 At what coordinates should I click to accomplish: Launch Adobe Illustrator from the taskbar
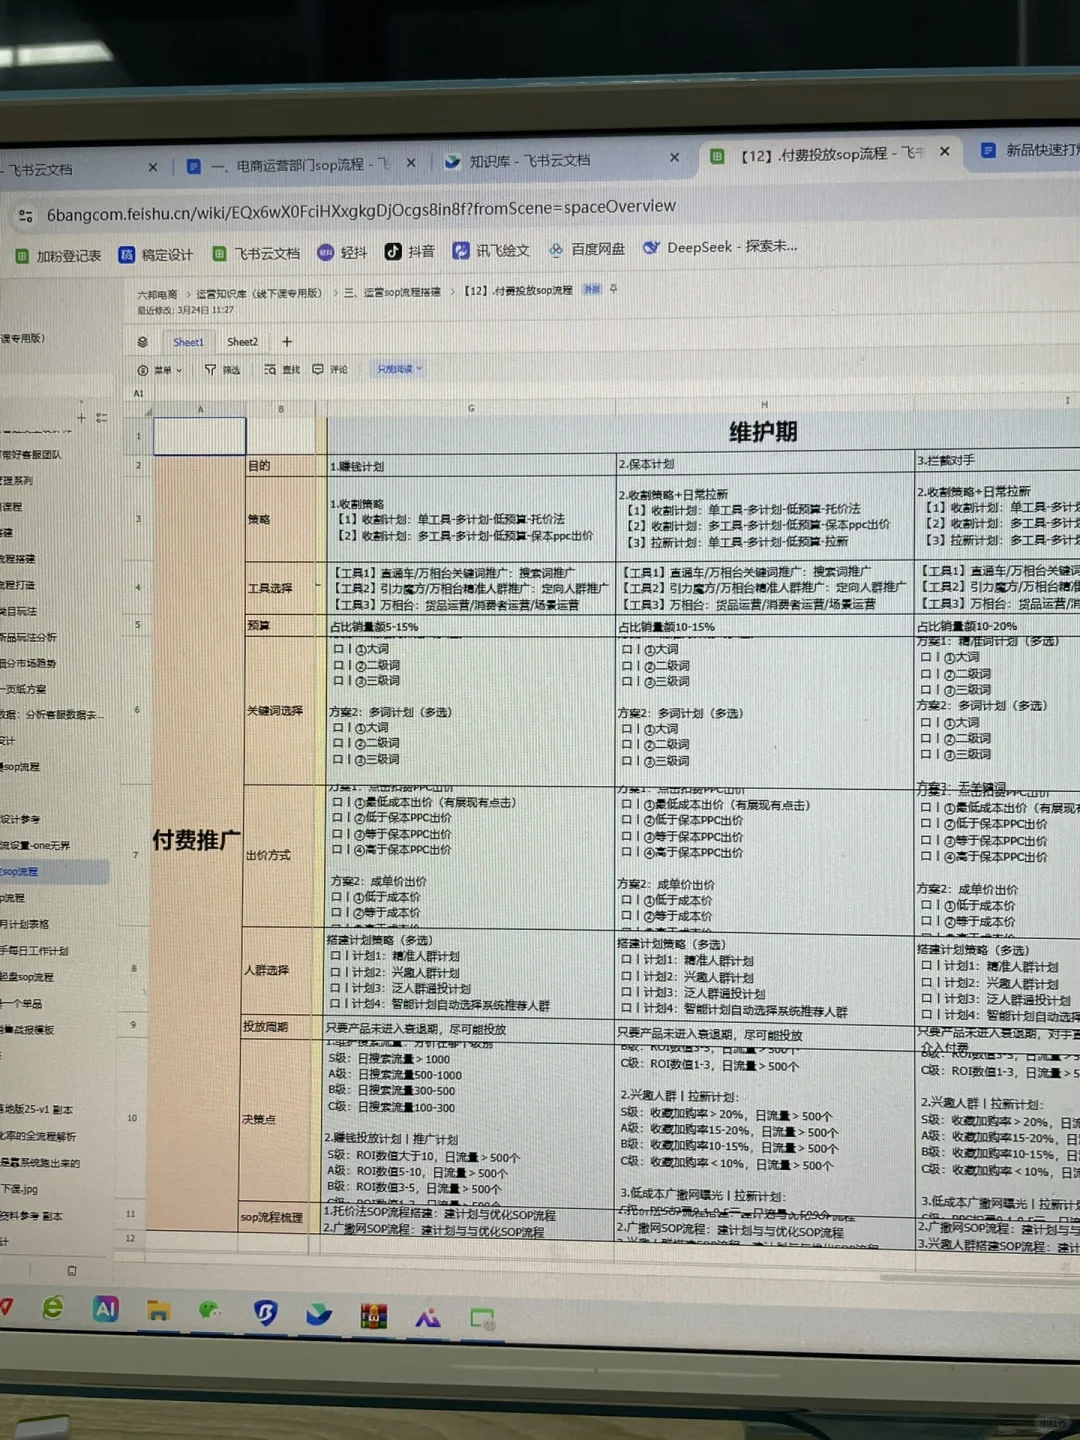[105, 1310]
